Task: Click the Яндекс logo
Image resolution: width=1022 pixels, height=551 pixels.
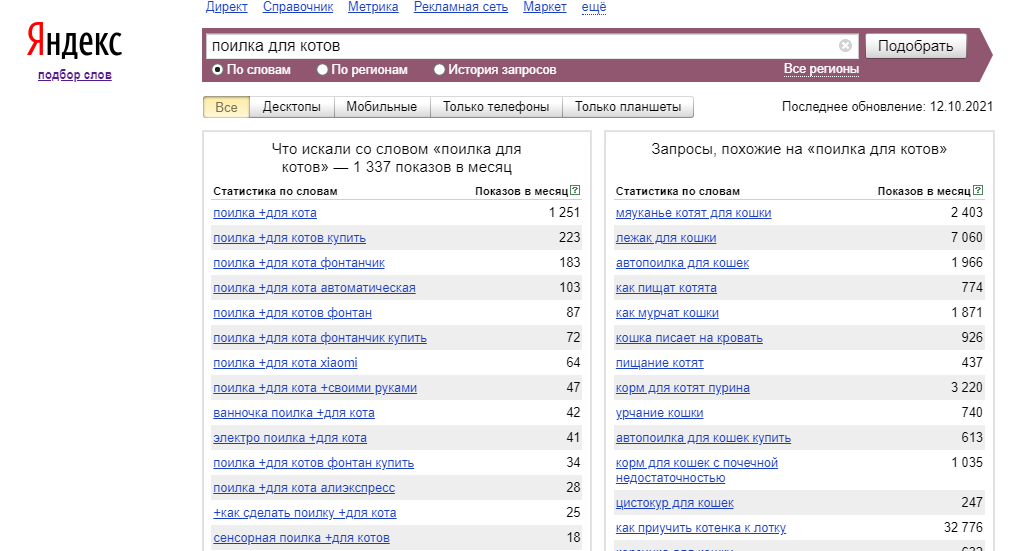Action: (x=74, y=40)
